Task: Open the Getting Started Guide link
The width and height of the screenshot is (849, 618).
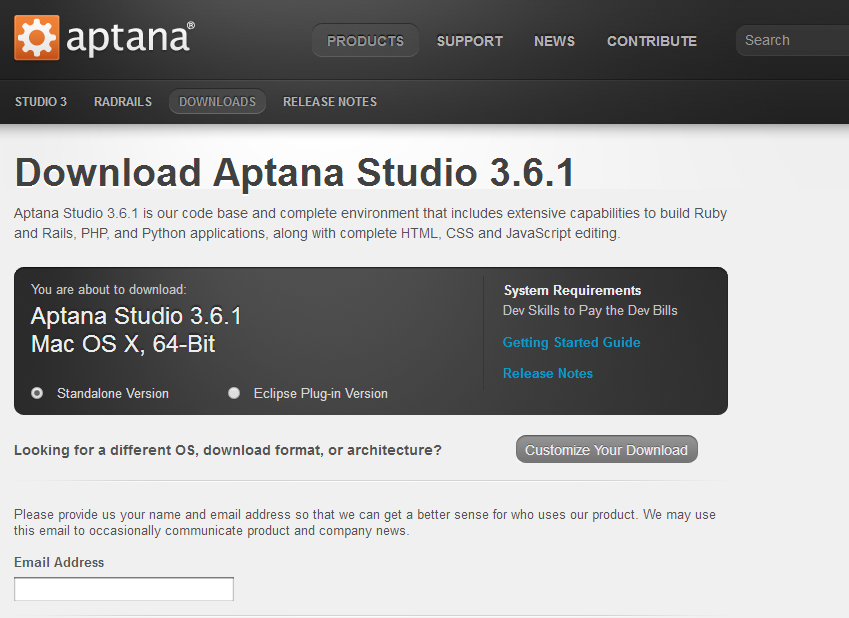Action: (x=571, y=342)
